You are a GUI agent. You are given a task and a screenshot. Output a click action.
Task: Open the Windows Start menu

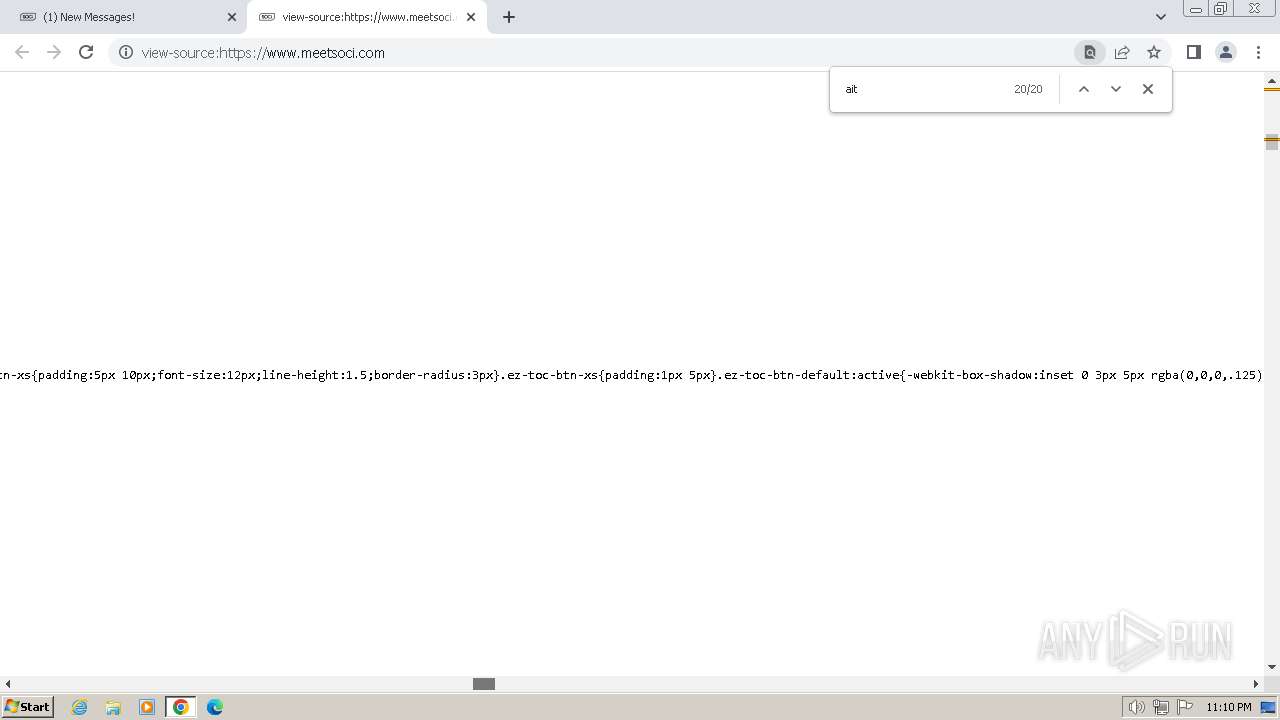click(27, 707)
